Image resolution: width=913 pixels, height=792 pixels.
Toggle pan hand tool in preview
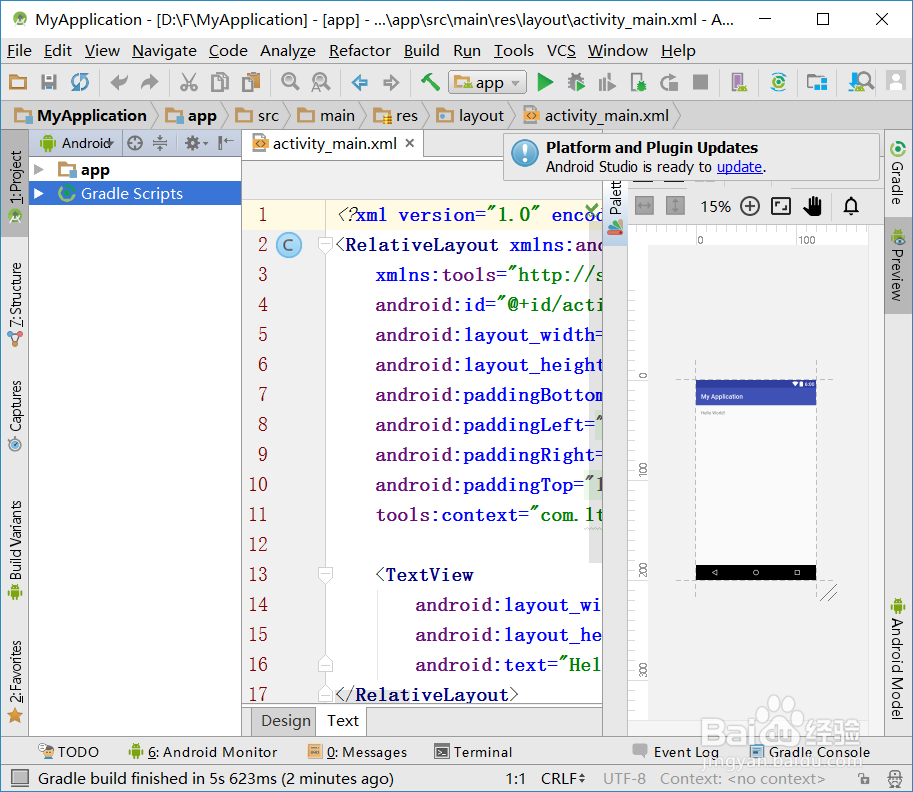[x=813, y=206]
